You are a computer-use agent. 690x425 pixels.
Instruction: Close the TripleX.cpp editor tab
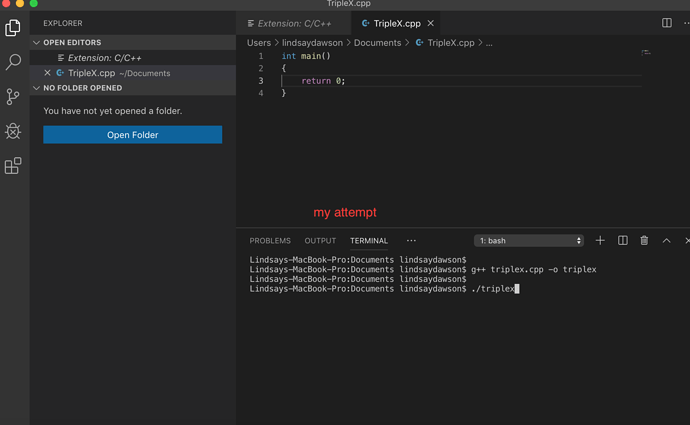tap(431, 23)
